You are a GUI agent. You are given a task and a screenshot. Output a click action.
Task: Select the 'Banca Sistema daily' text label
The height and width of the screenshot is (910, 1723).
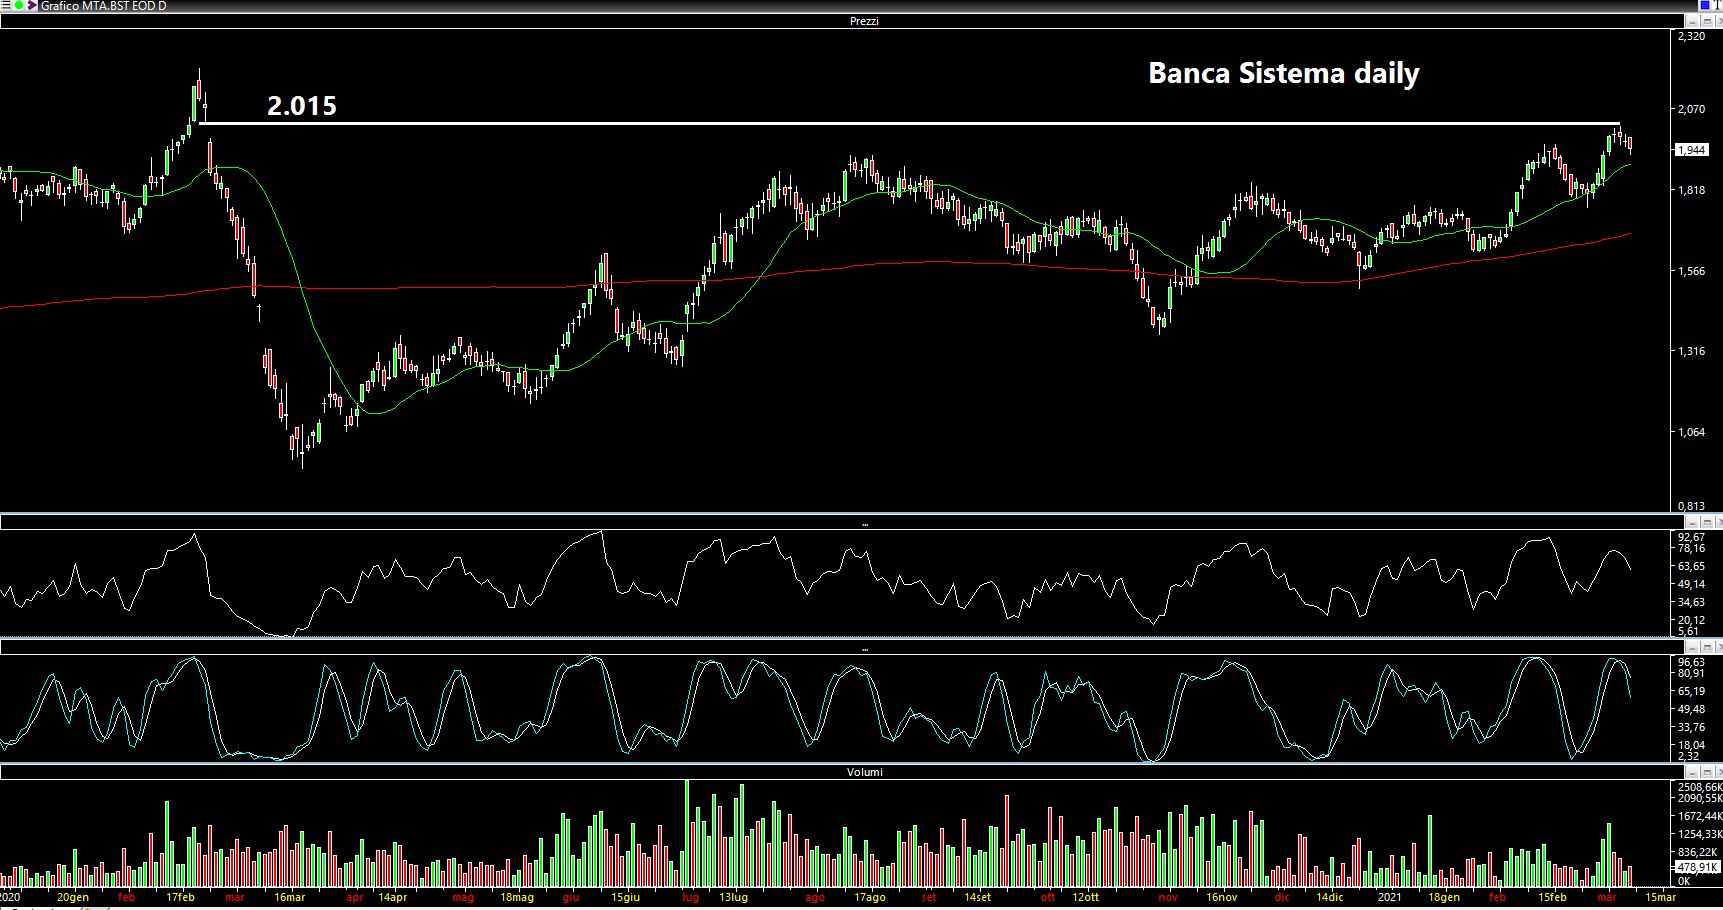[1283, 74]
